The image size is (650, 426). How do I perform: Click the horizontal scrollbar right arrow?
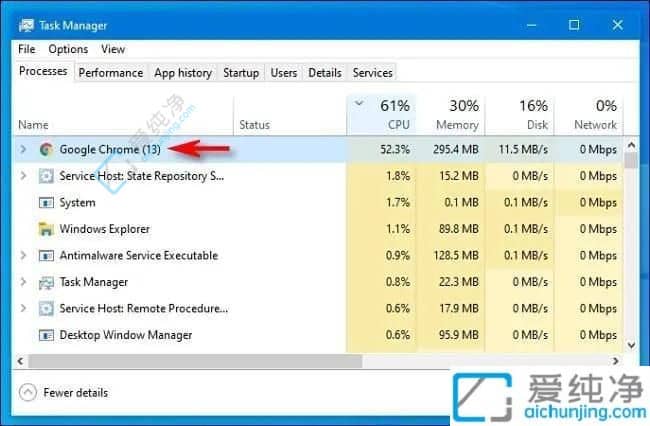pos(616,361)
